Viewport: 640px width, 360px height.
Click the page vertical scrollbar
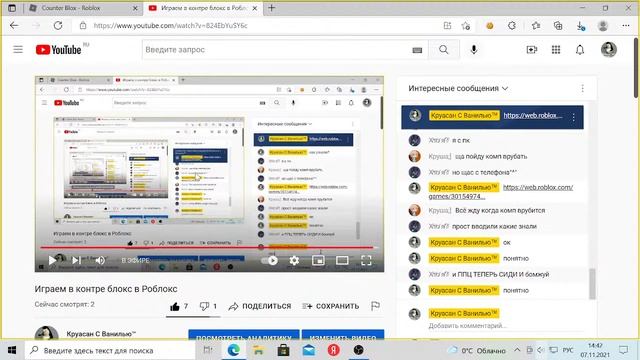(x=636, y=68)
